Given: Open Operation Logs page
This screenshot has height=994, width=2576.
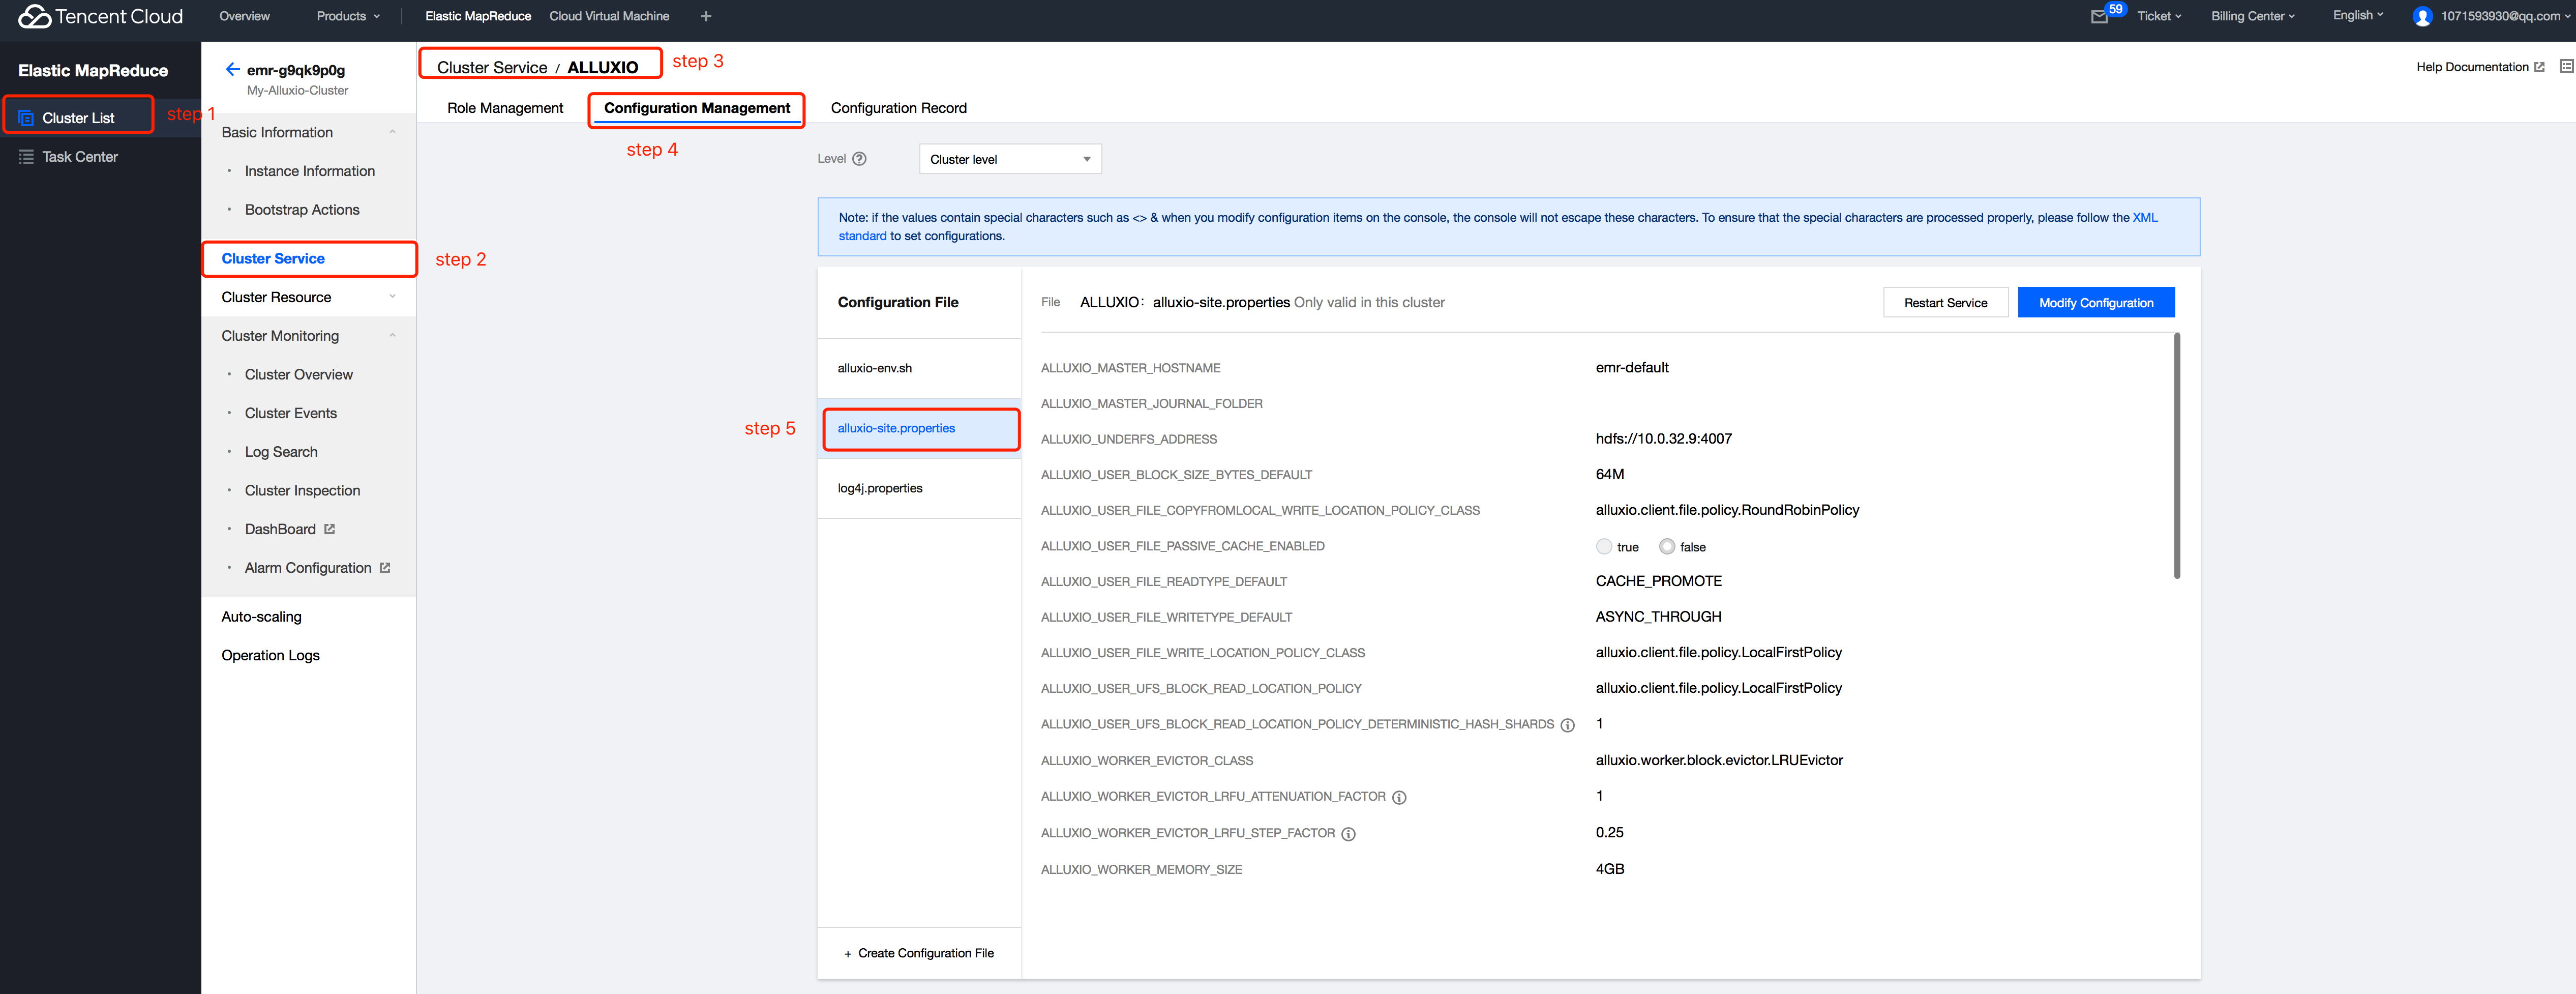Looking at the screenshot, I should point(270,655).
